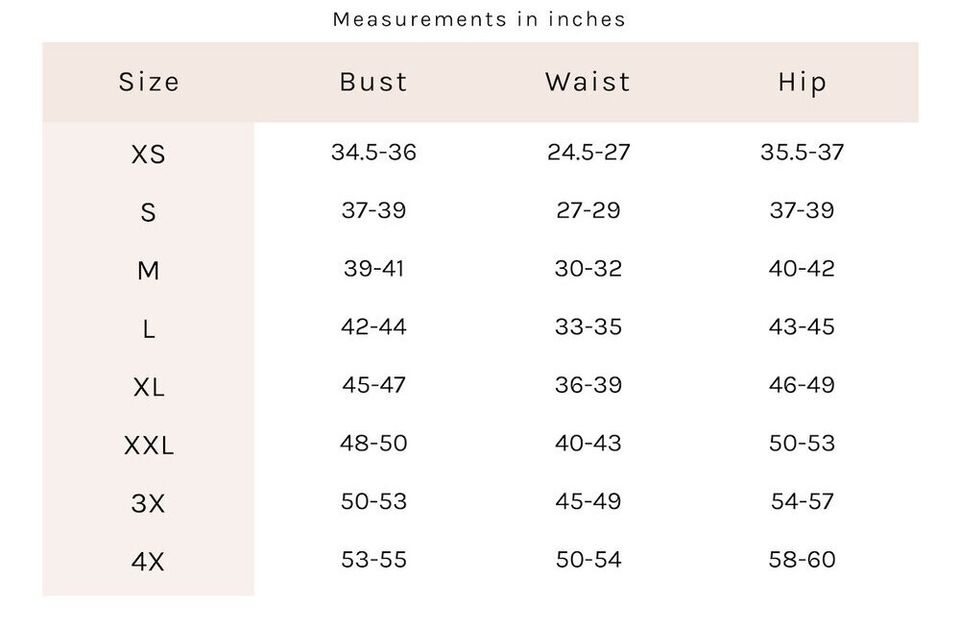Click the Measurements in inches heading

pos(479,20)
